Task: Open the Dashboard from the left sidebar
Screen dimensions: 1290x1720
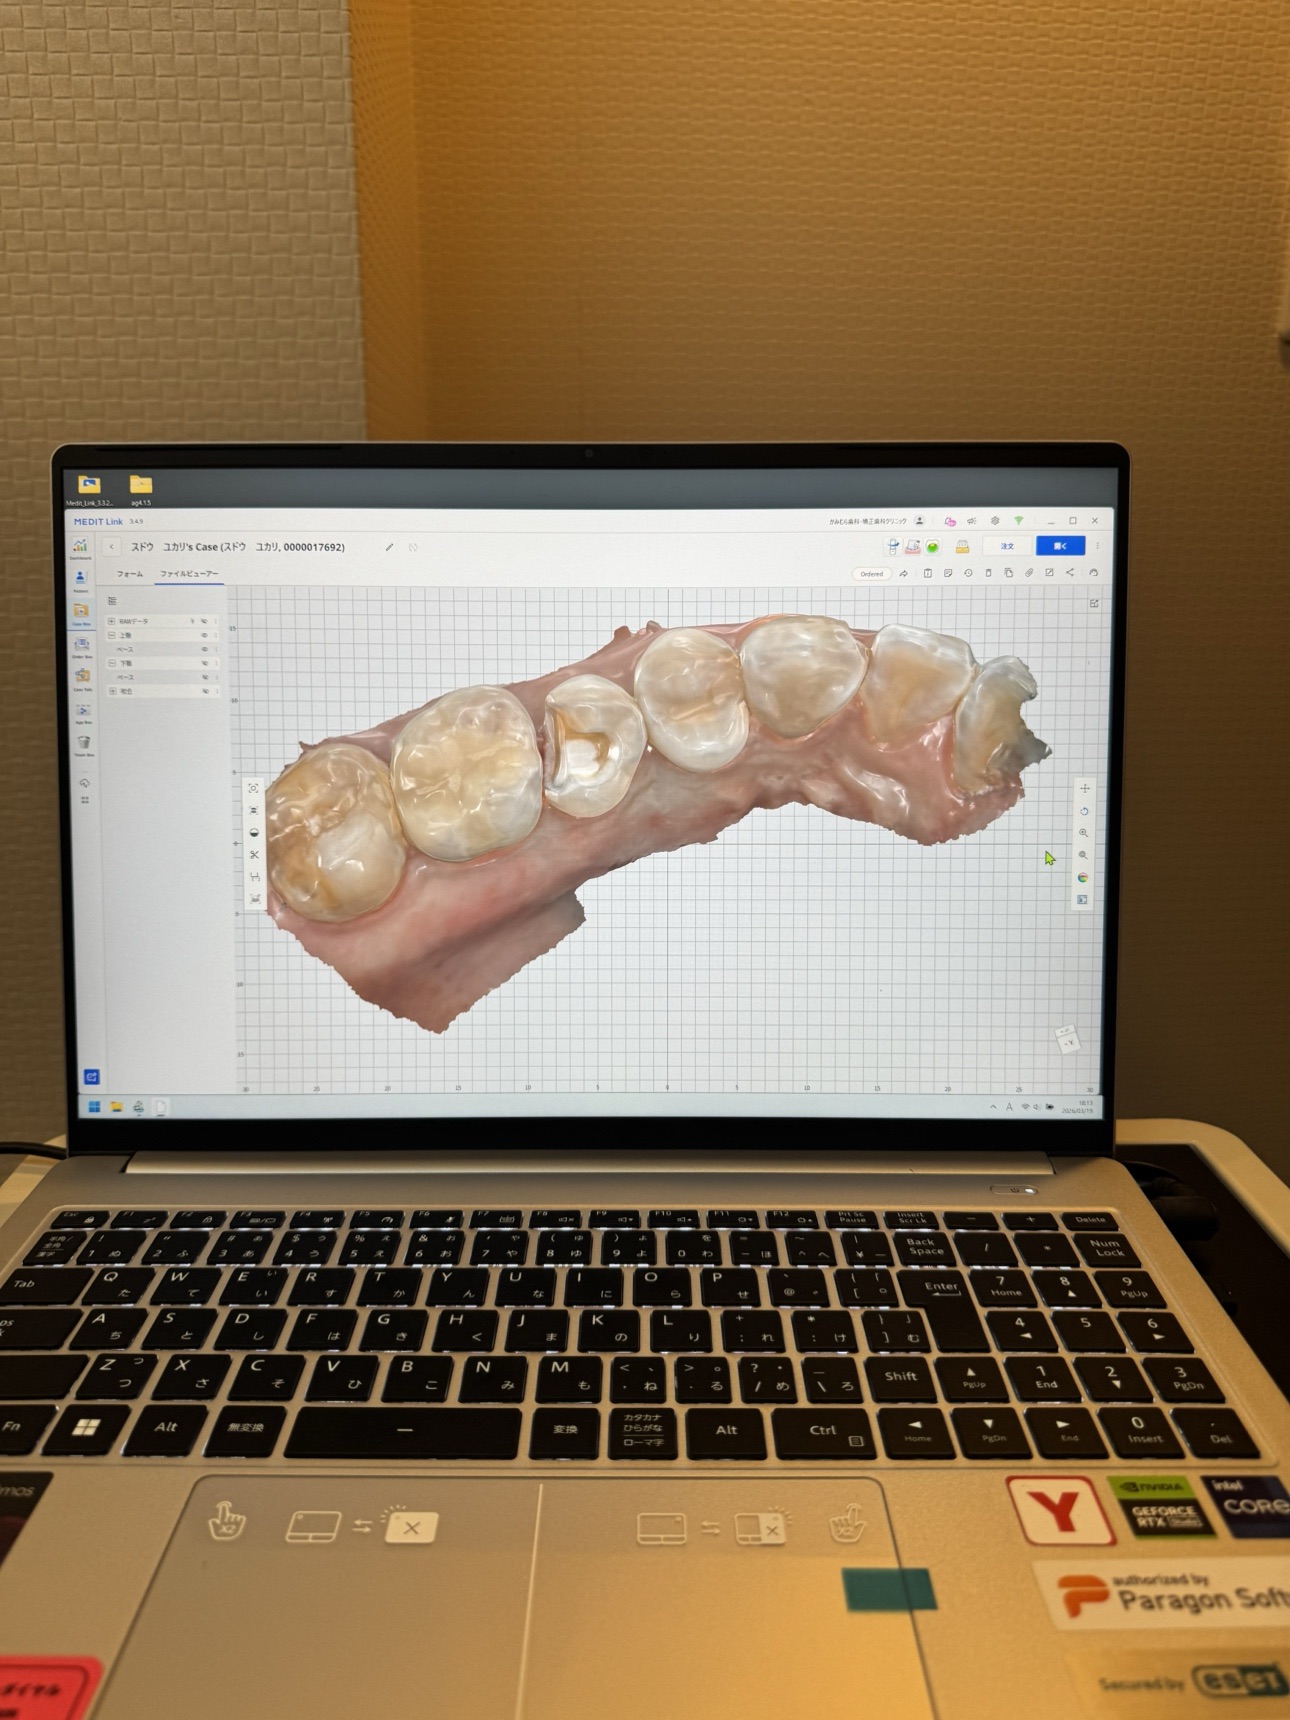Action: tap(80, 546)
